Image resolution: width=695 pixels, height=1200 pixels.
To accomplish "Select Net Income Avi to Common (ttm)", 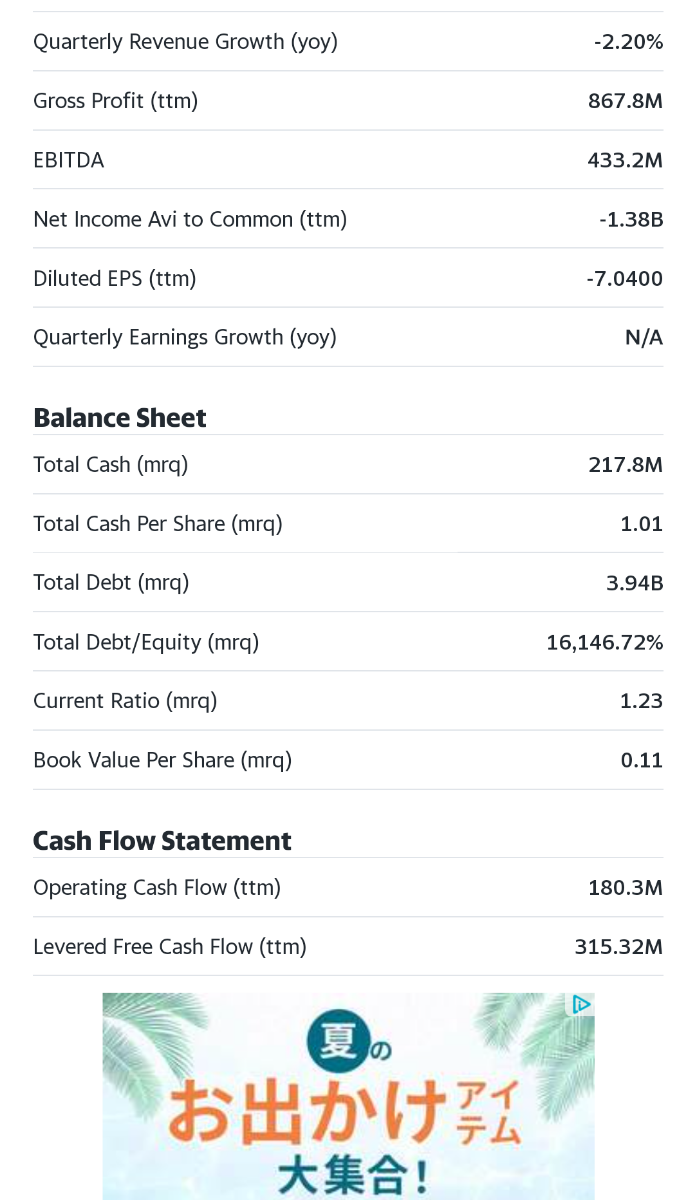I will [190, 219].
